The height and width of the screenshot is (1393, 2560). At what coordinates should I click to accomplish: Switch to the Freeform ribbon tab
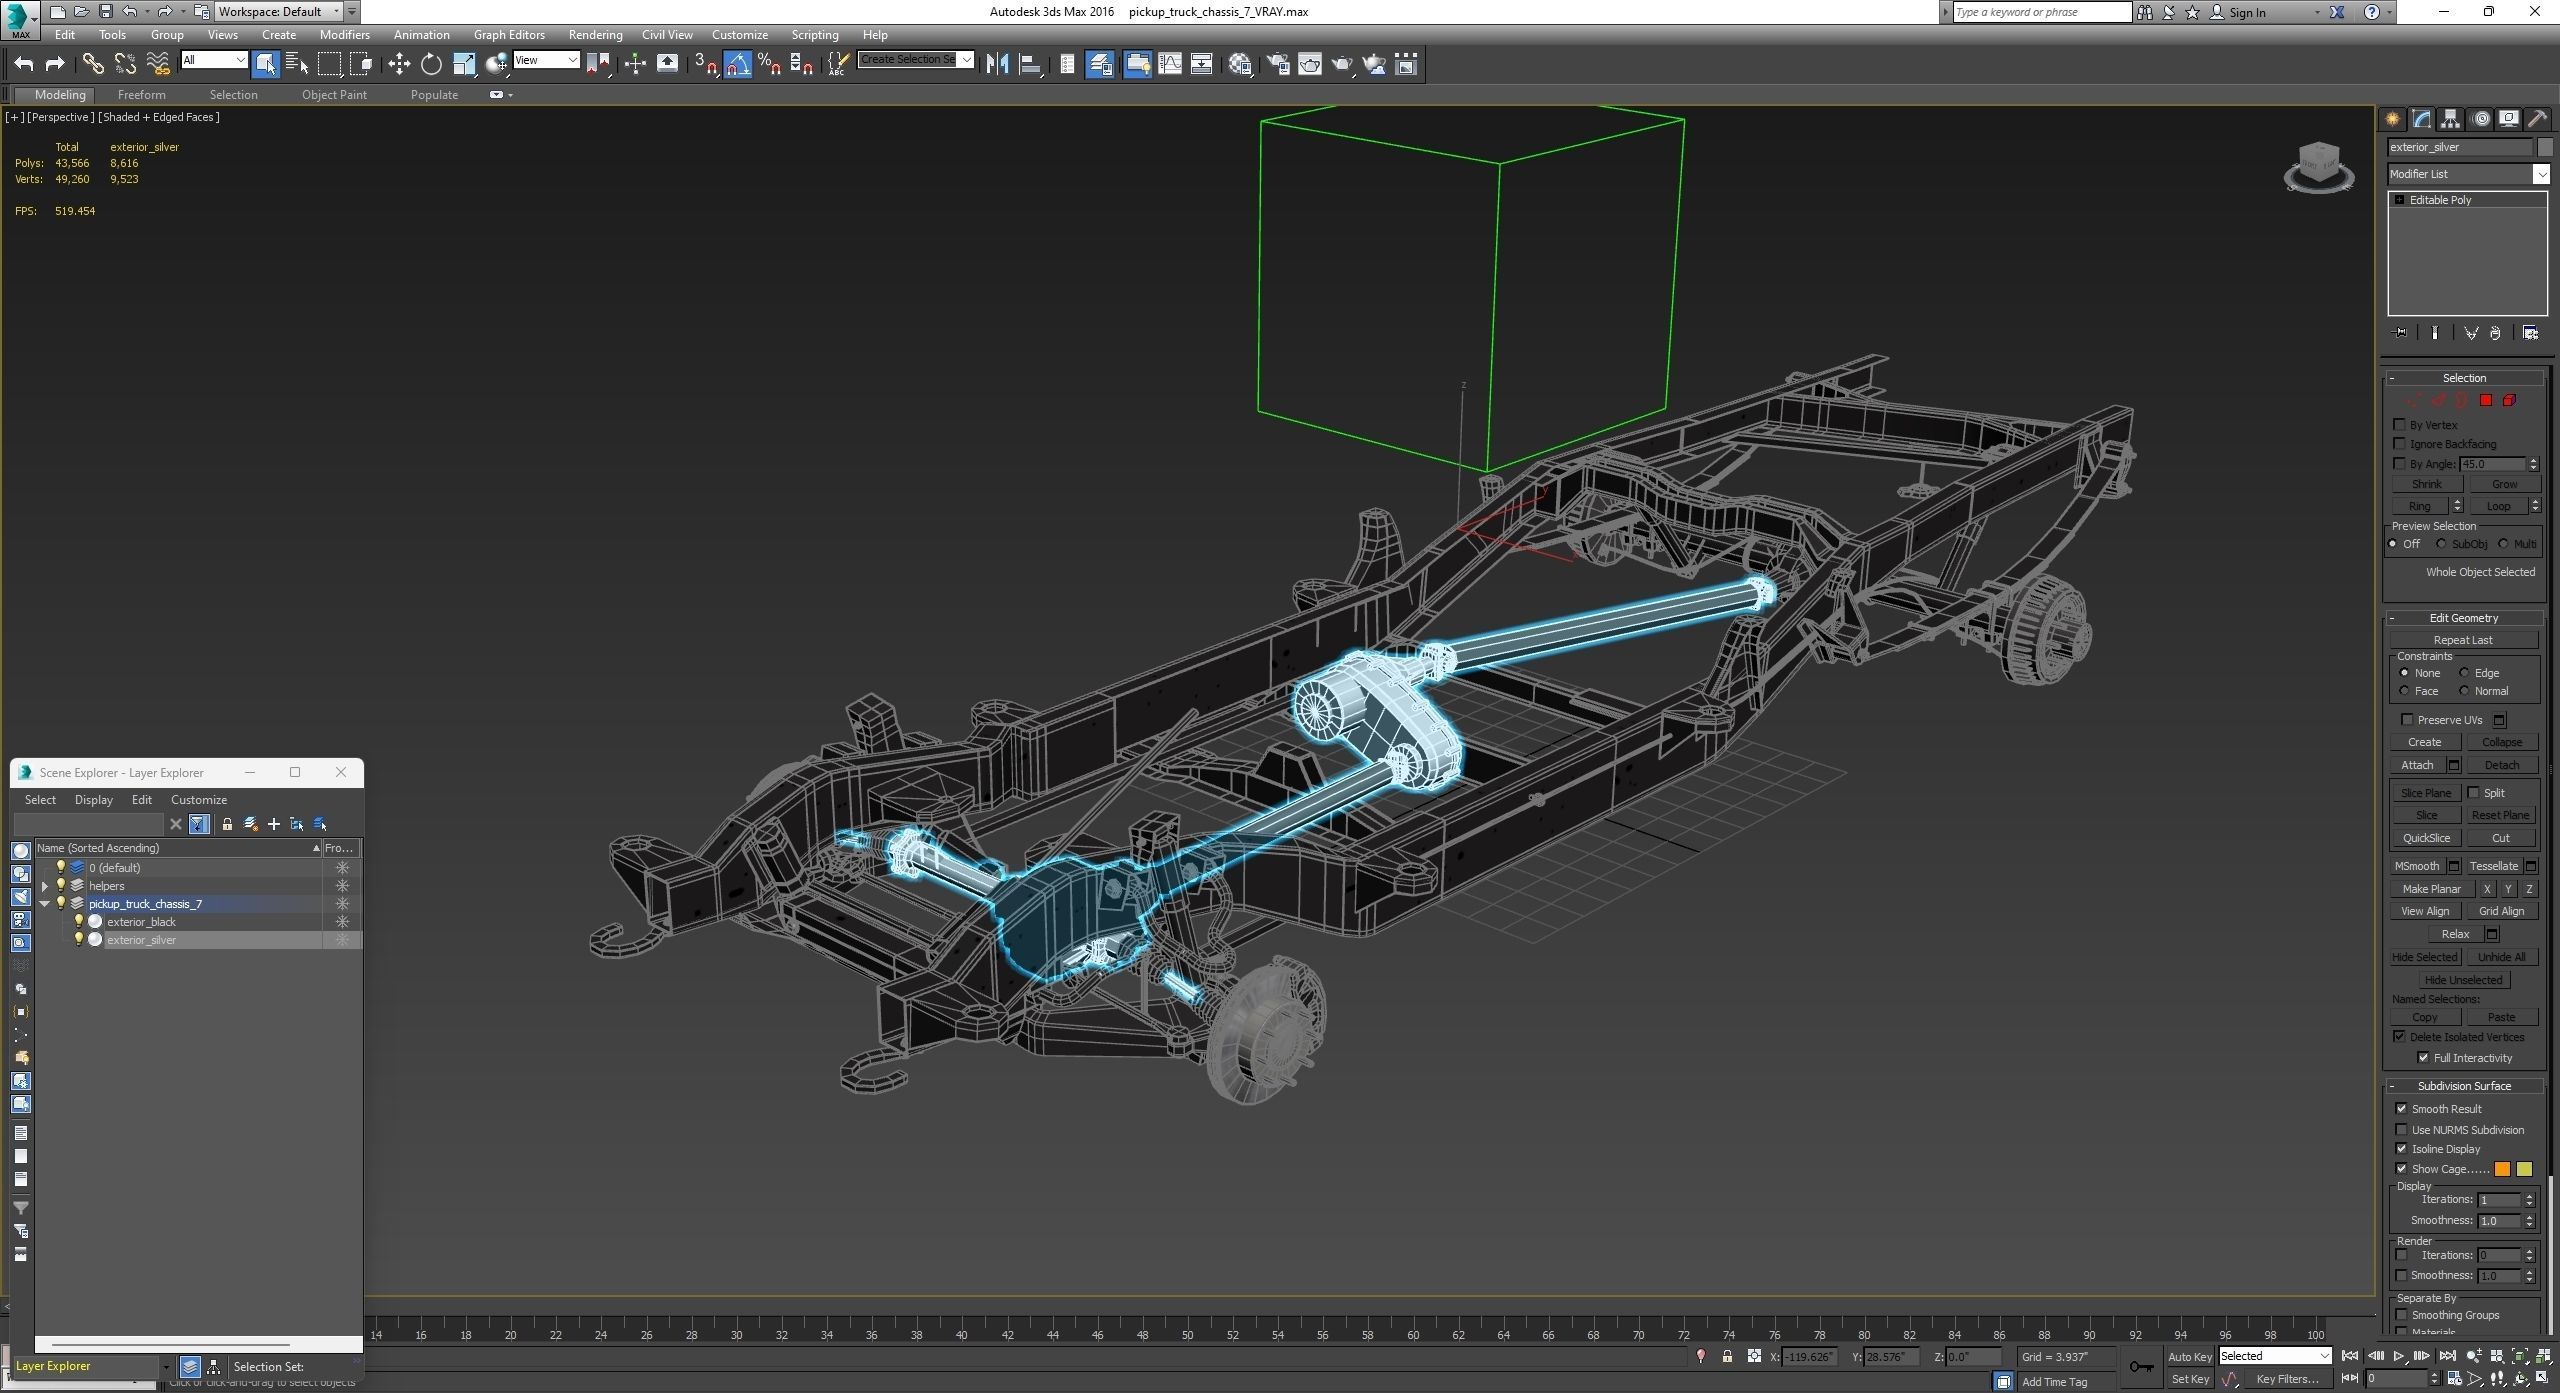(141, 95)
